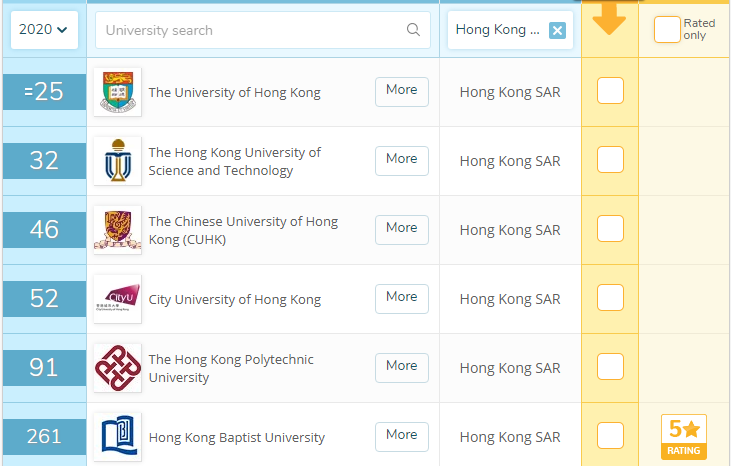Screen dimensions: 731x466
Task: Open the CUHK crest logo
Action: [x=117, y=230]
